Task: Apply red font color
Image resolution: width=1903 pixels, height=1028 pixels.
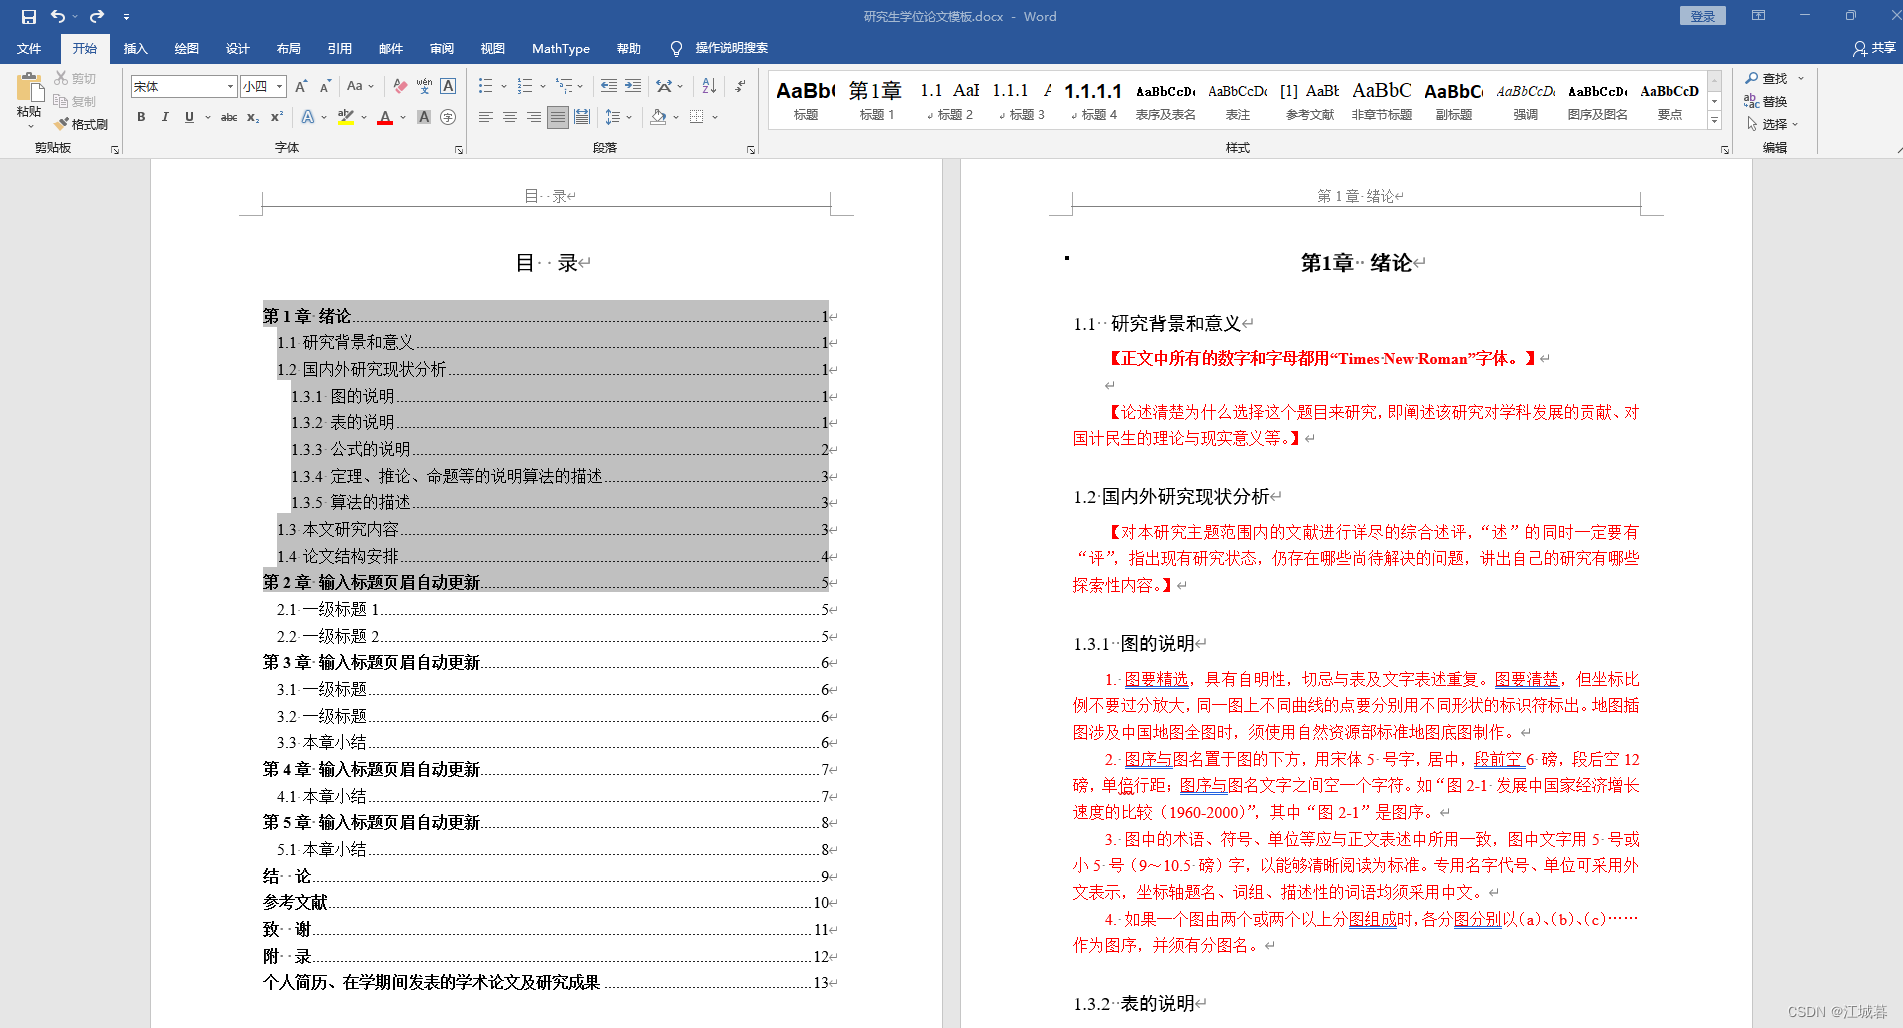Action: click(385, 117)
